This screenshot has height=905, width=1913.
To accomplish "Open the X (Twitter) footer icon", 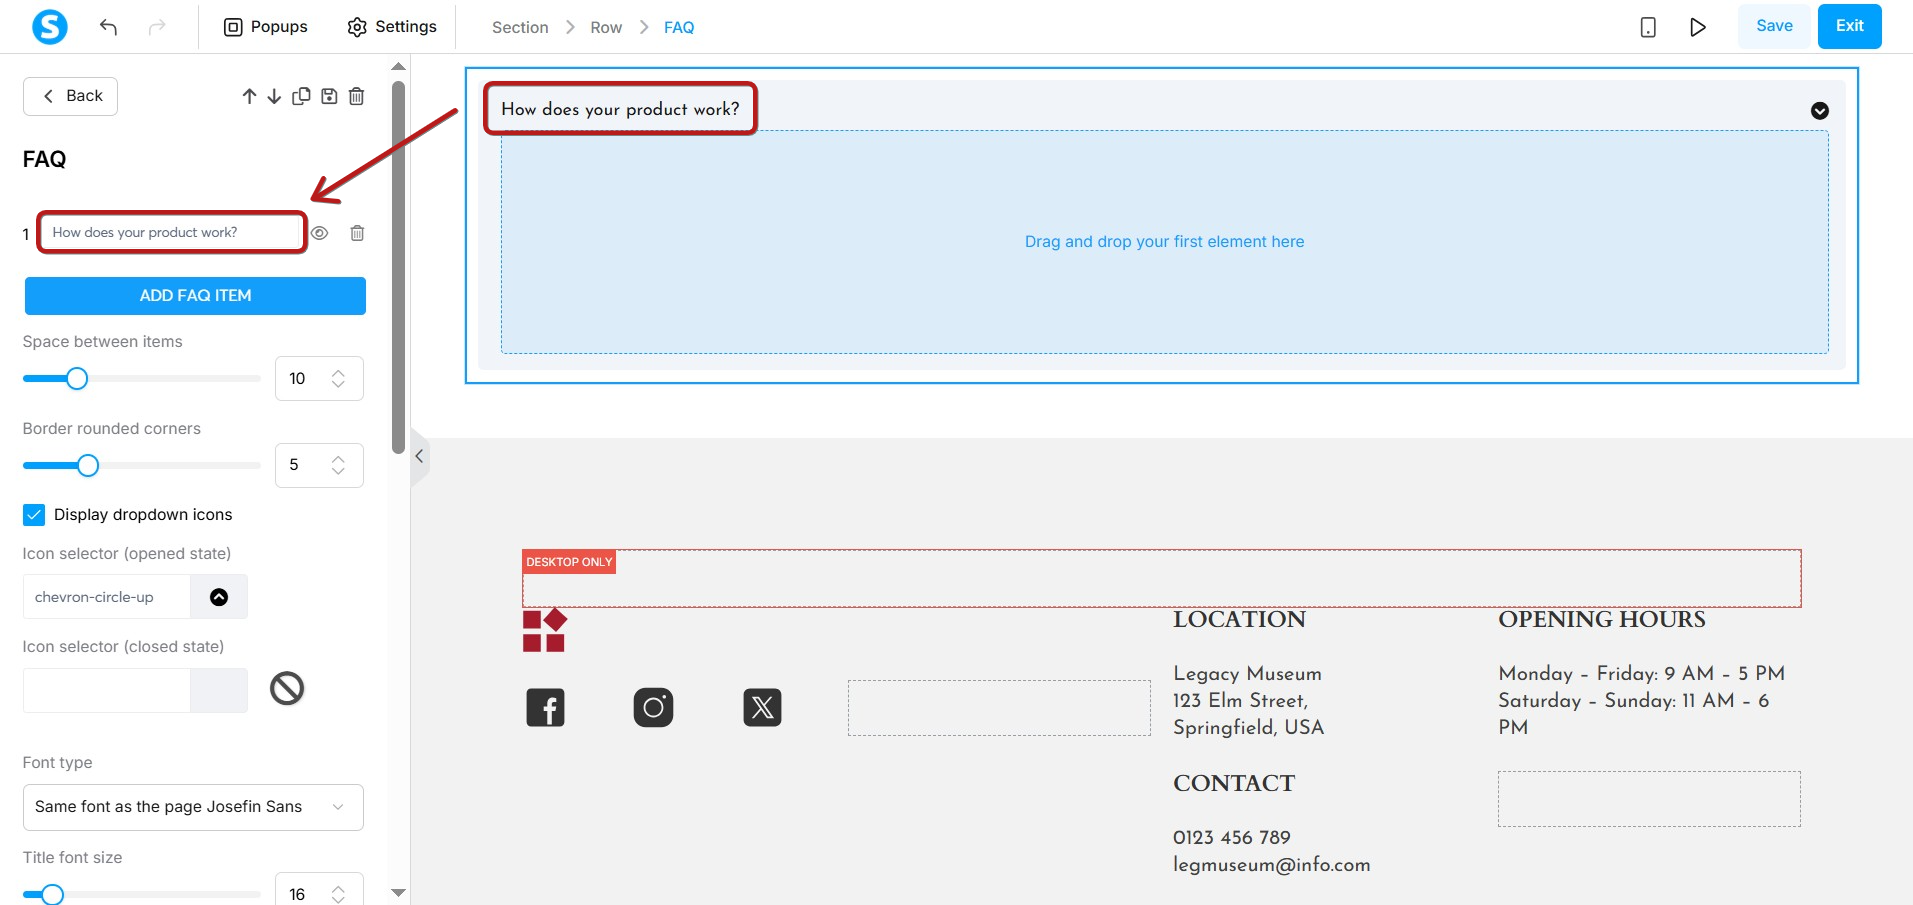I will [x=762, y=708].
